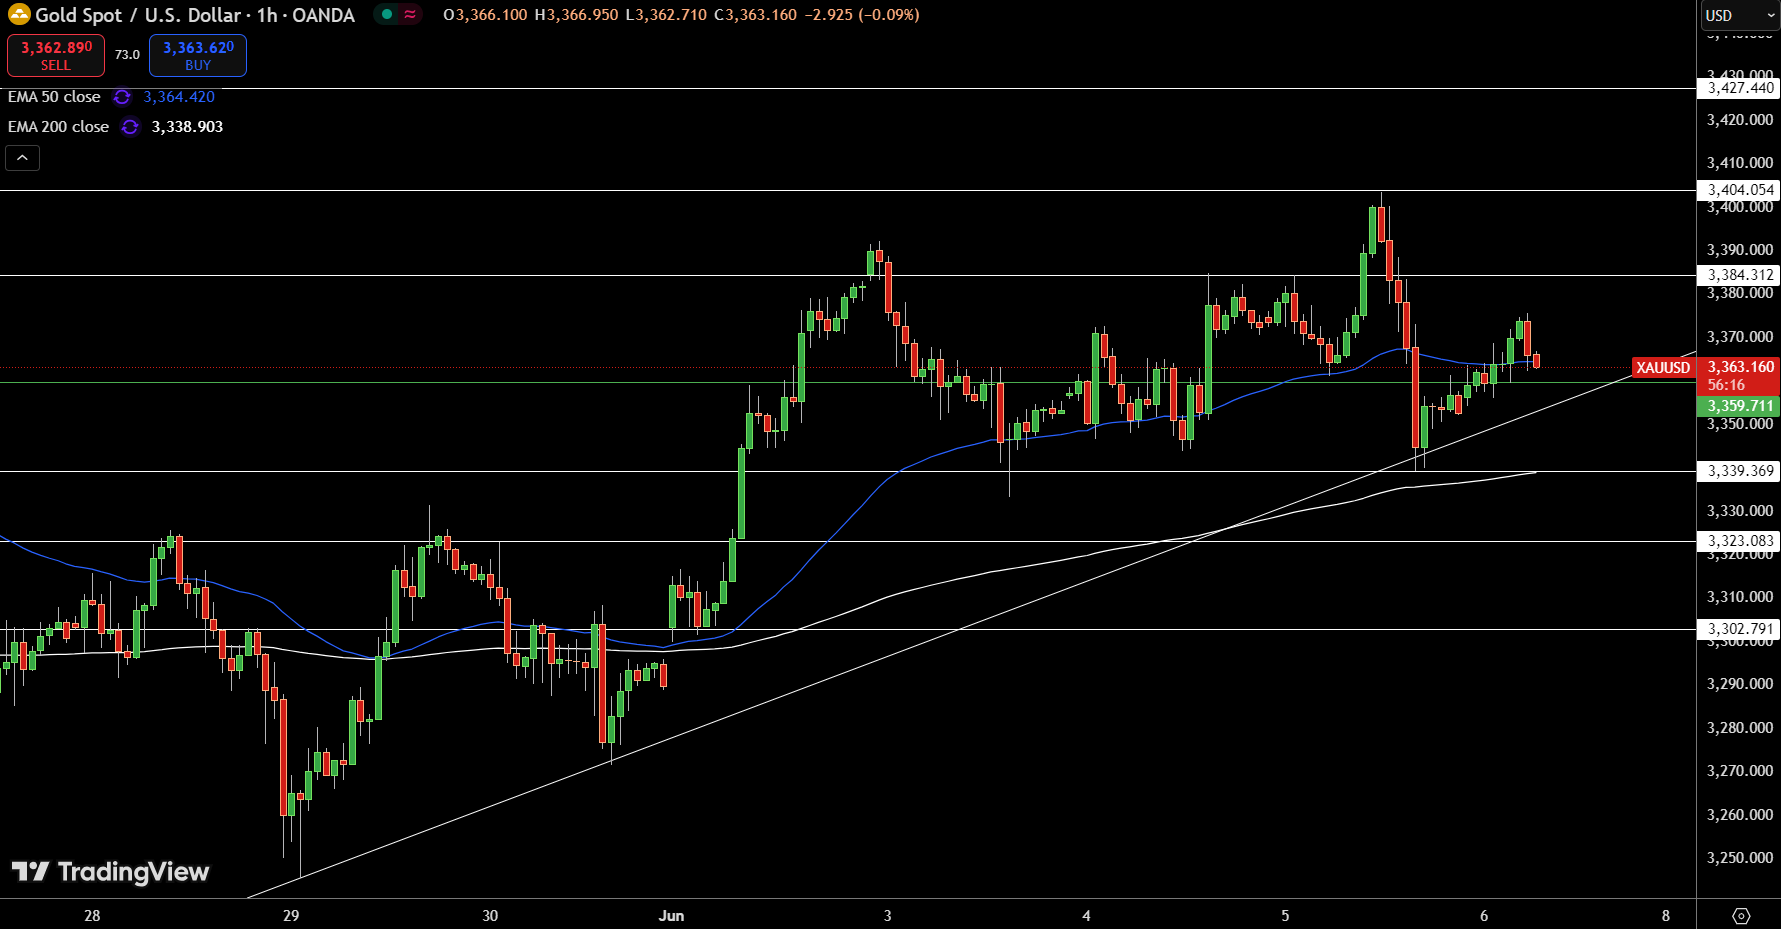
Task: Open the USD currency dropdown
Action: click(x=1739, y=15)
